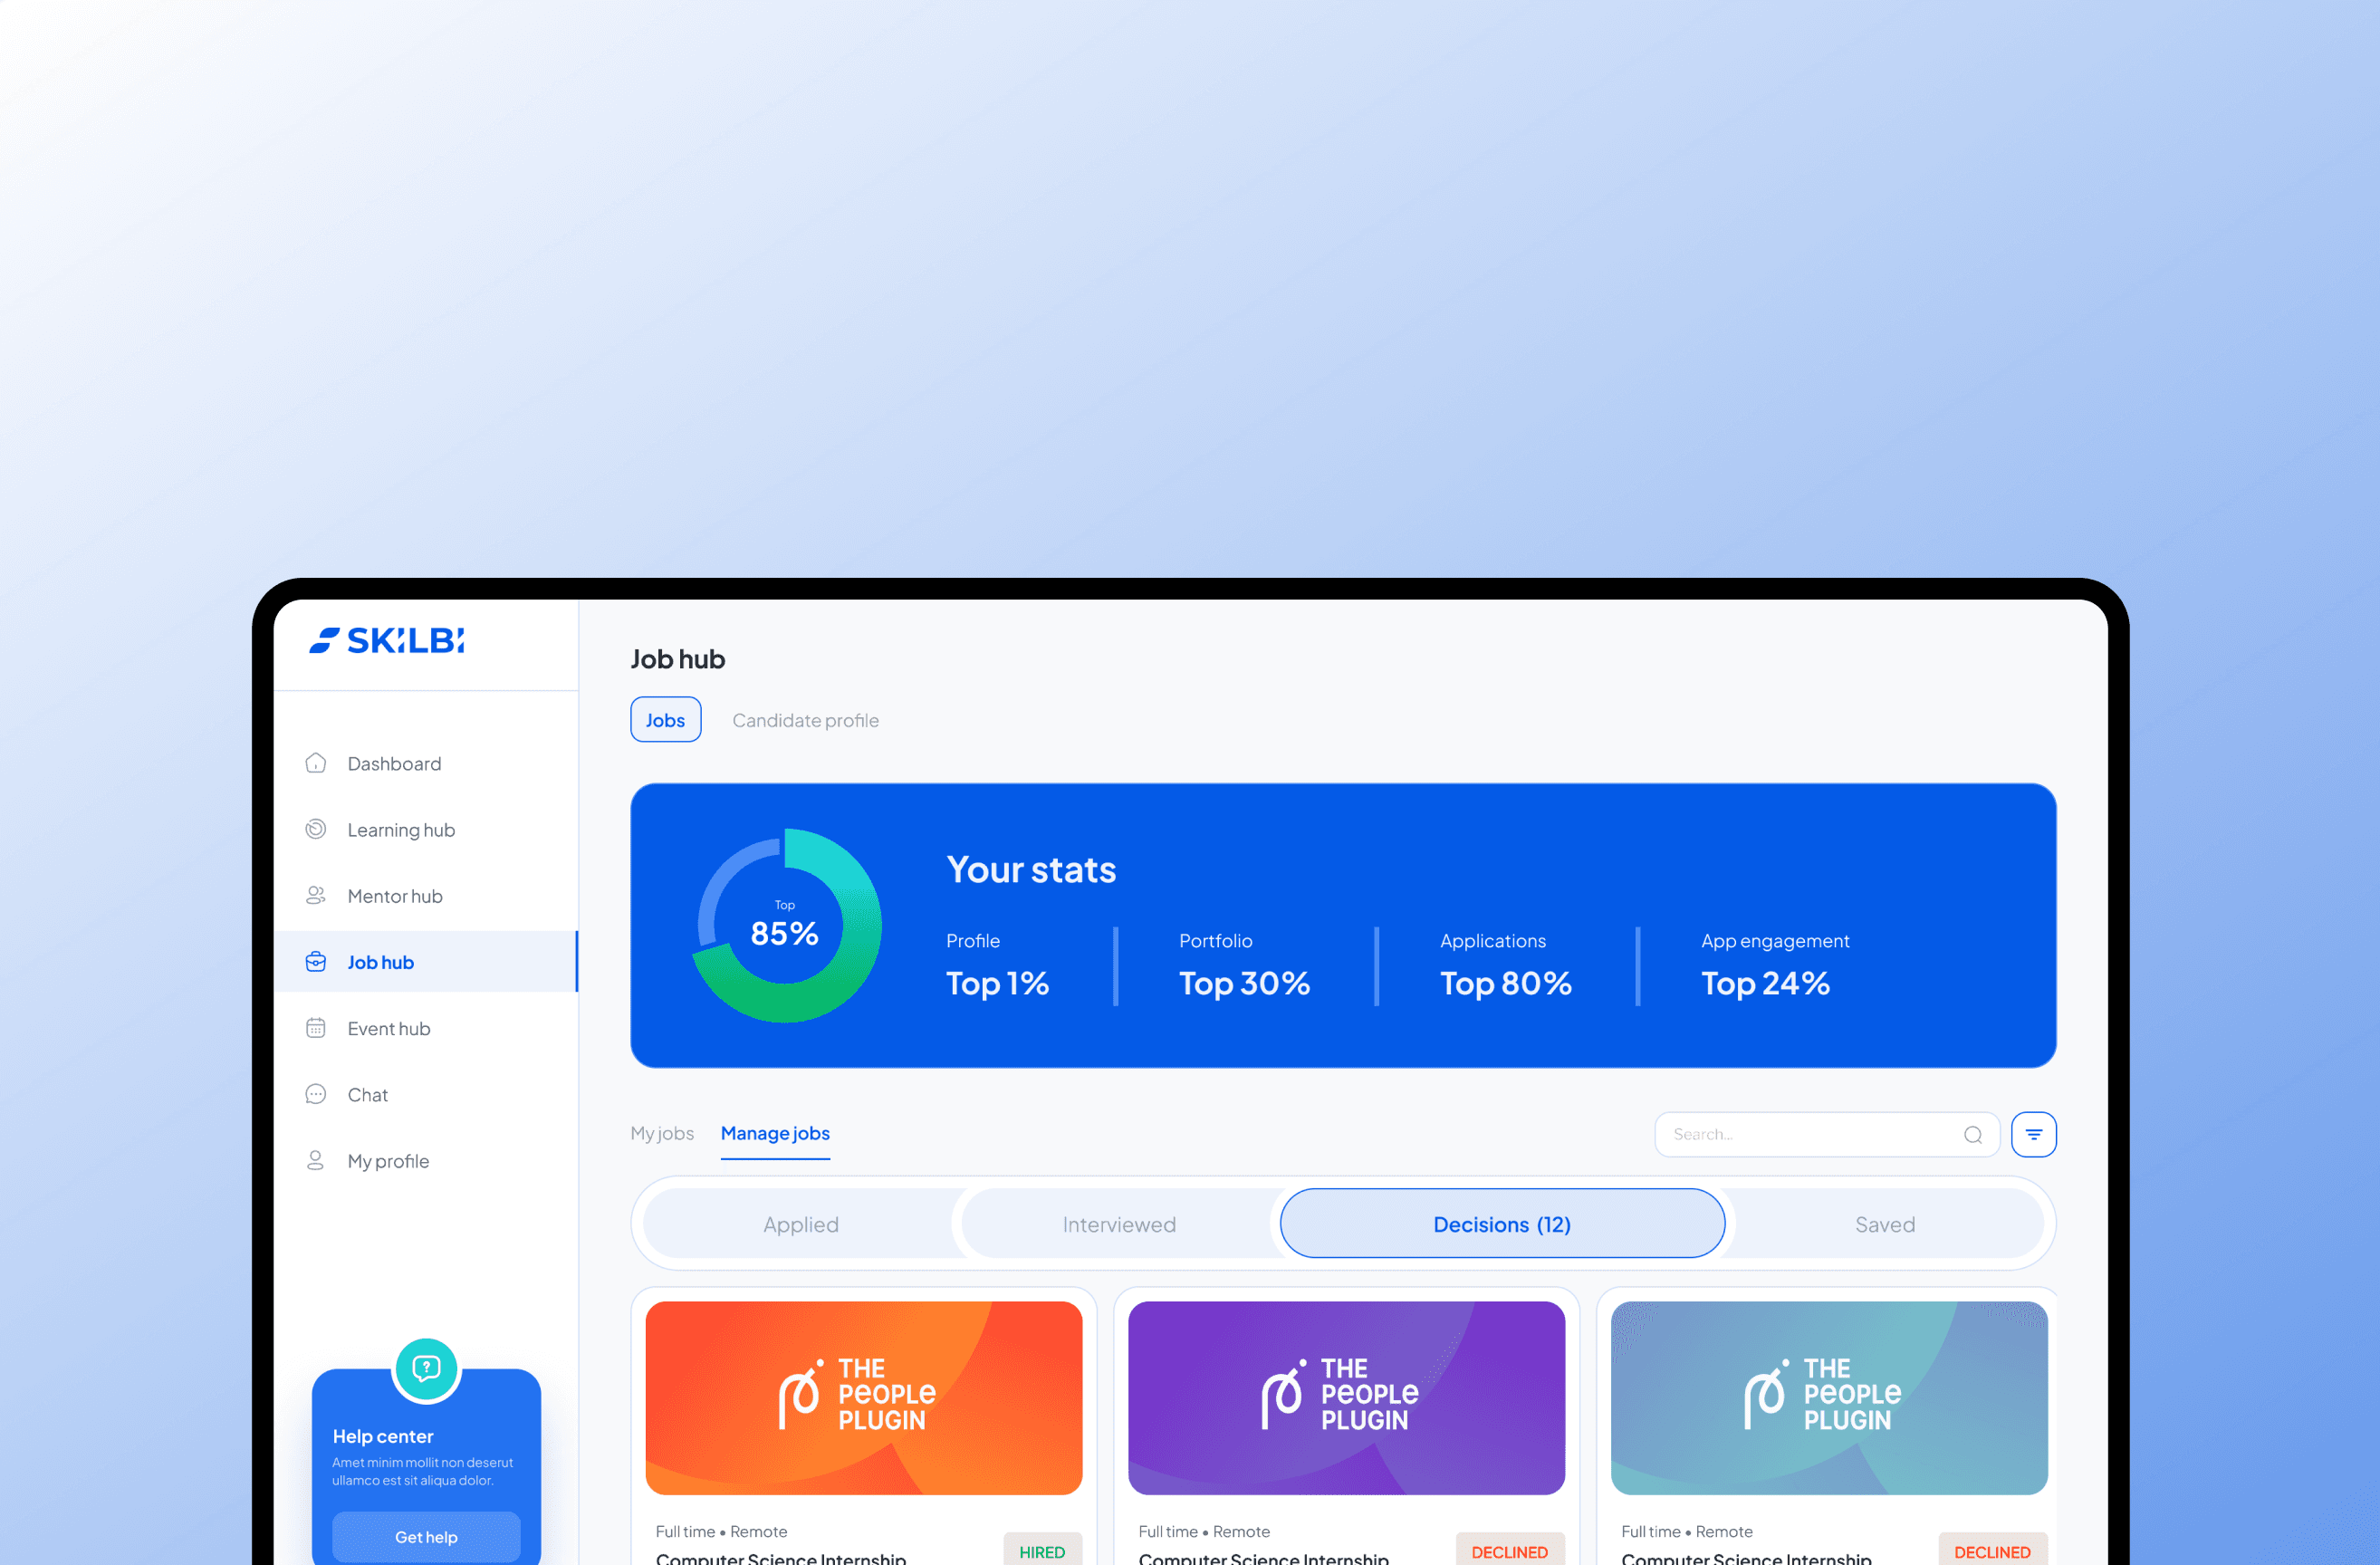Open Job hub in the sidebar
2380x1565 pixels.
(380, 962)
